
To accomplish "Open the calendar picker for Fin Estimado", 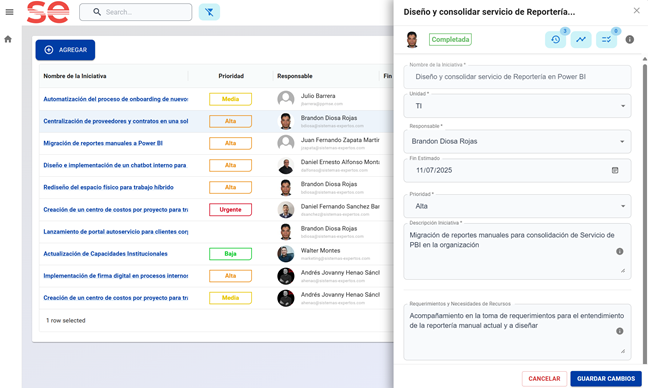I will pyautogui.click(x=615, y=170).
